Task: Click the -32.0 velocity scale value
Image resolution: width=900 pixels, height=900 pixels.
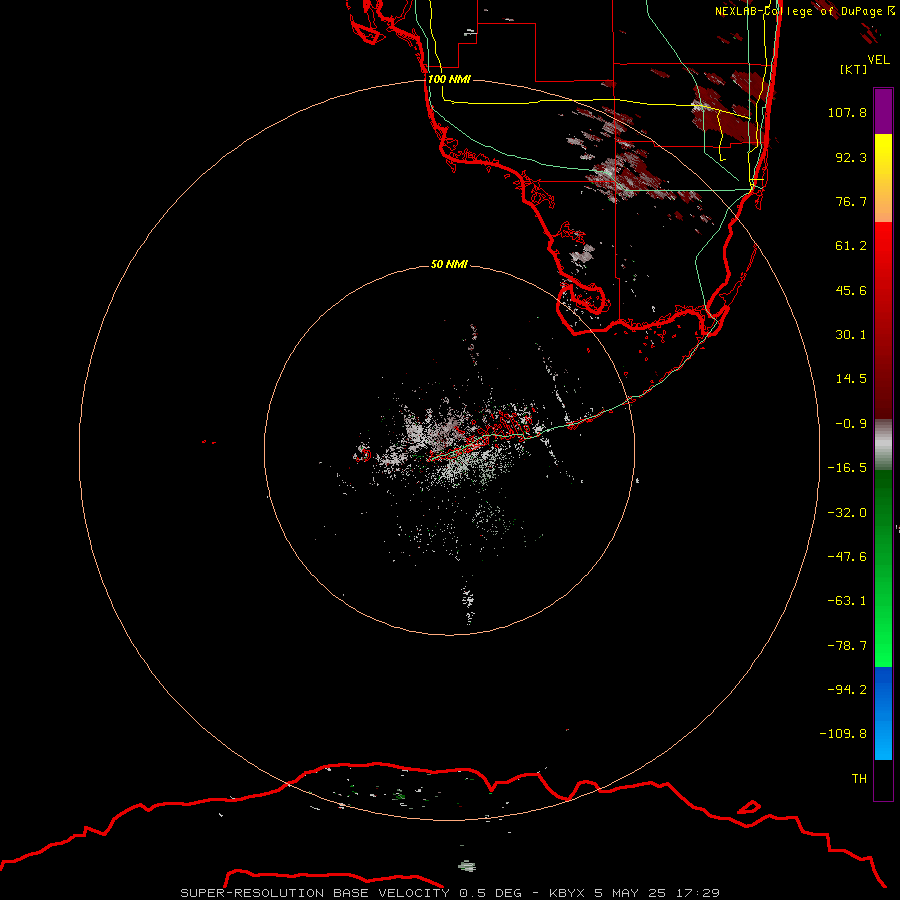Action: pos(847,513)
